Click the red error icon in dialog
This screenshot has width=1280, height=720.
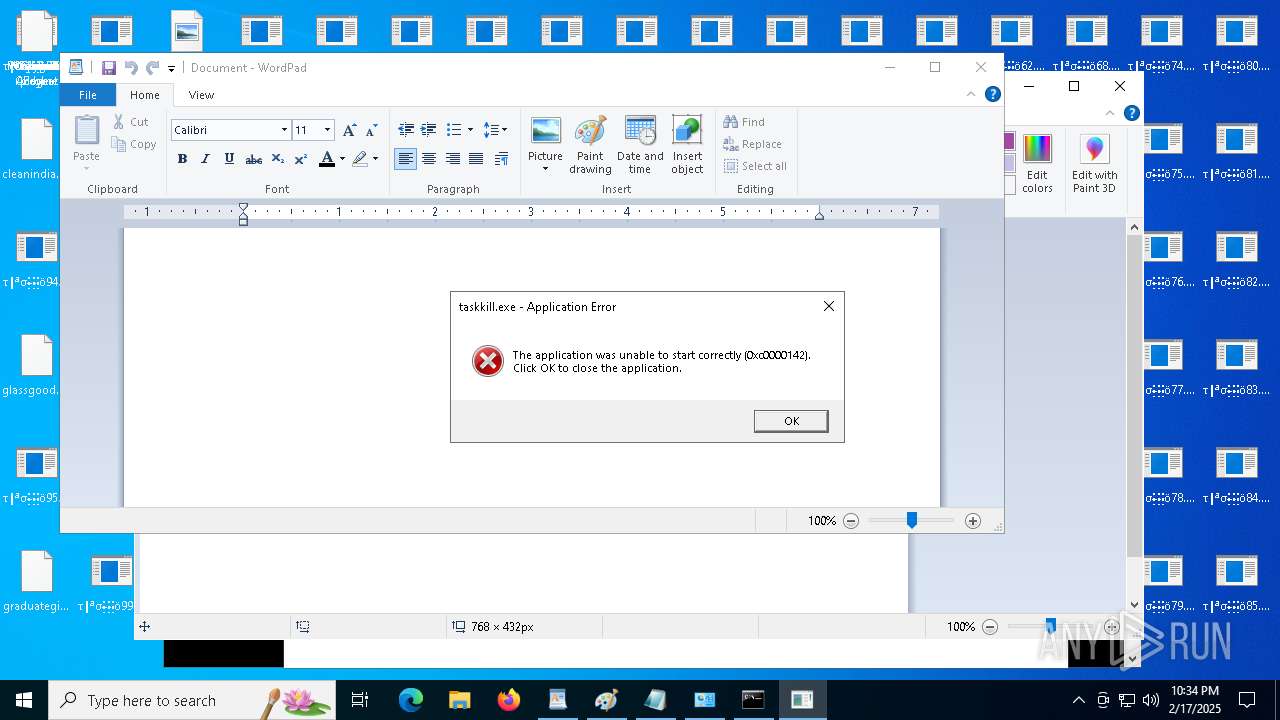tap(488, 361)
